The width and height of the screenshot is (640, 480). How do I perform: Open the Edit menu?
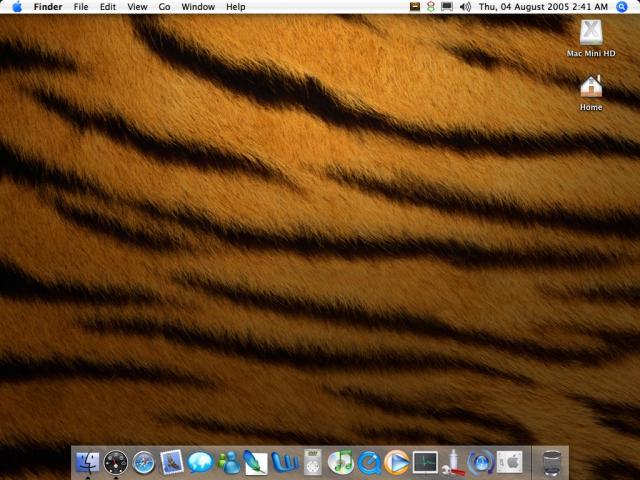point(108,7)
